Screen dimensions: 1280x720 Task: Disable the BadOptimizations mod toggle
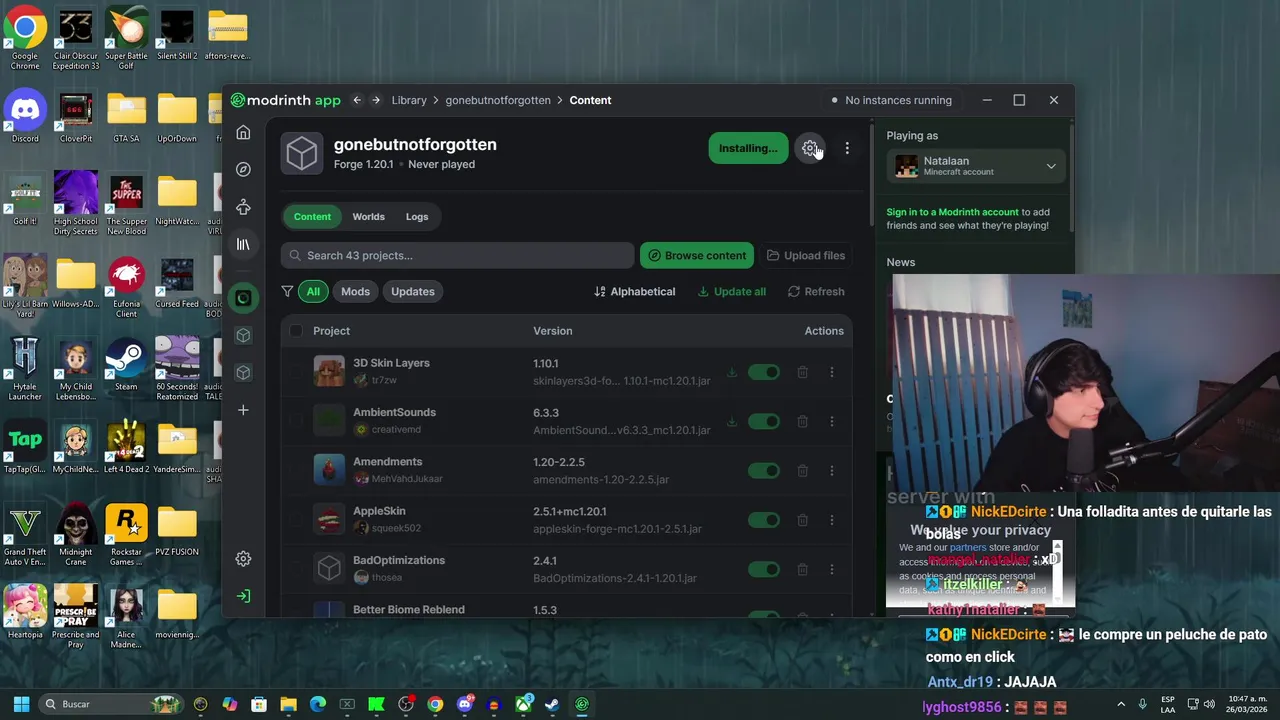(x=764, y=569)
